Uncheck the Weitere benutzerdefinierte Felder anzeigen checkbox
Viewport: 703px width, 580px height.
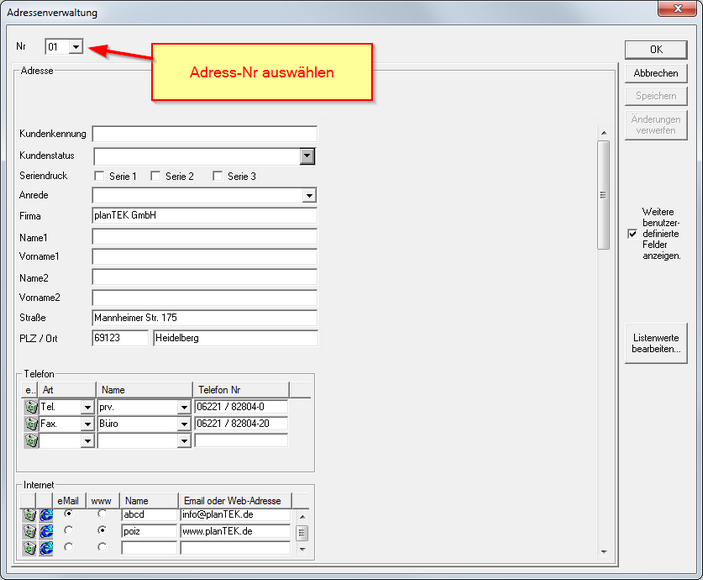631,233
